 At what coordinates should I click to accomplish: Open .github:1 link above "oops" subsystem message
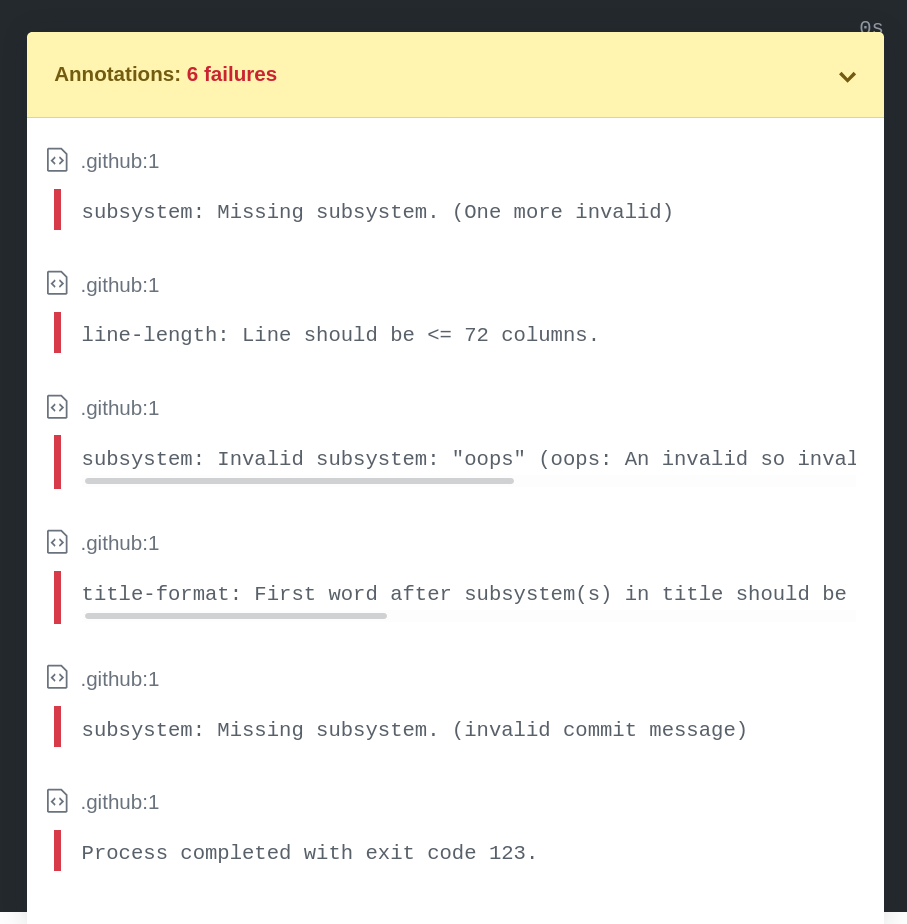(x=120, y=408)
